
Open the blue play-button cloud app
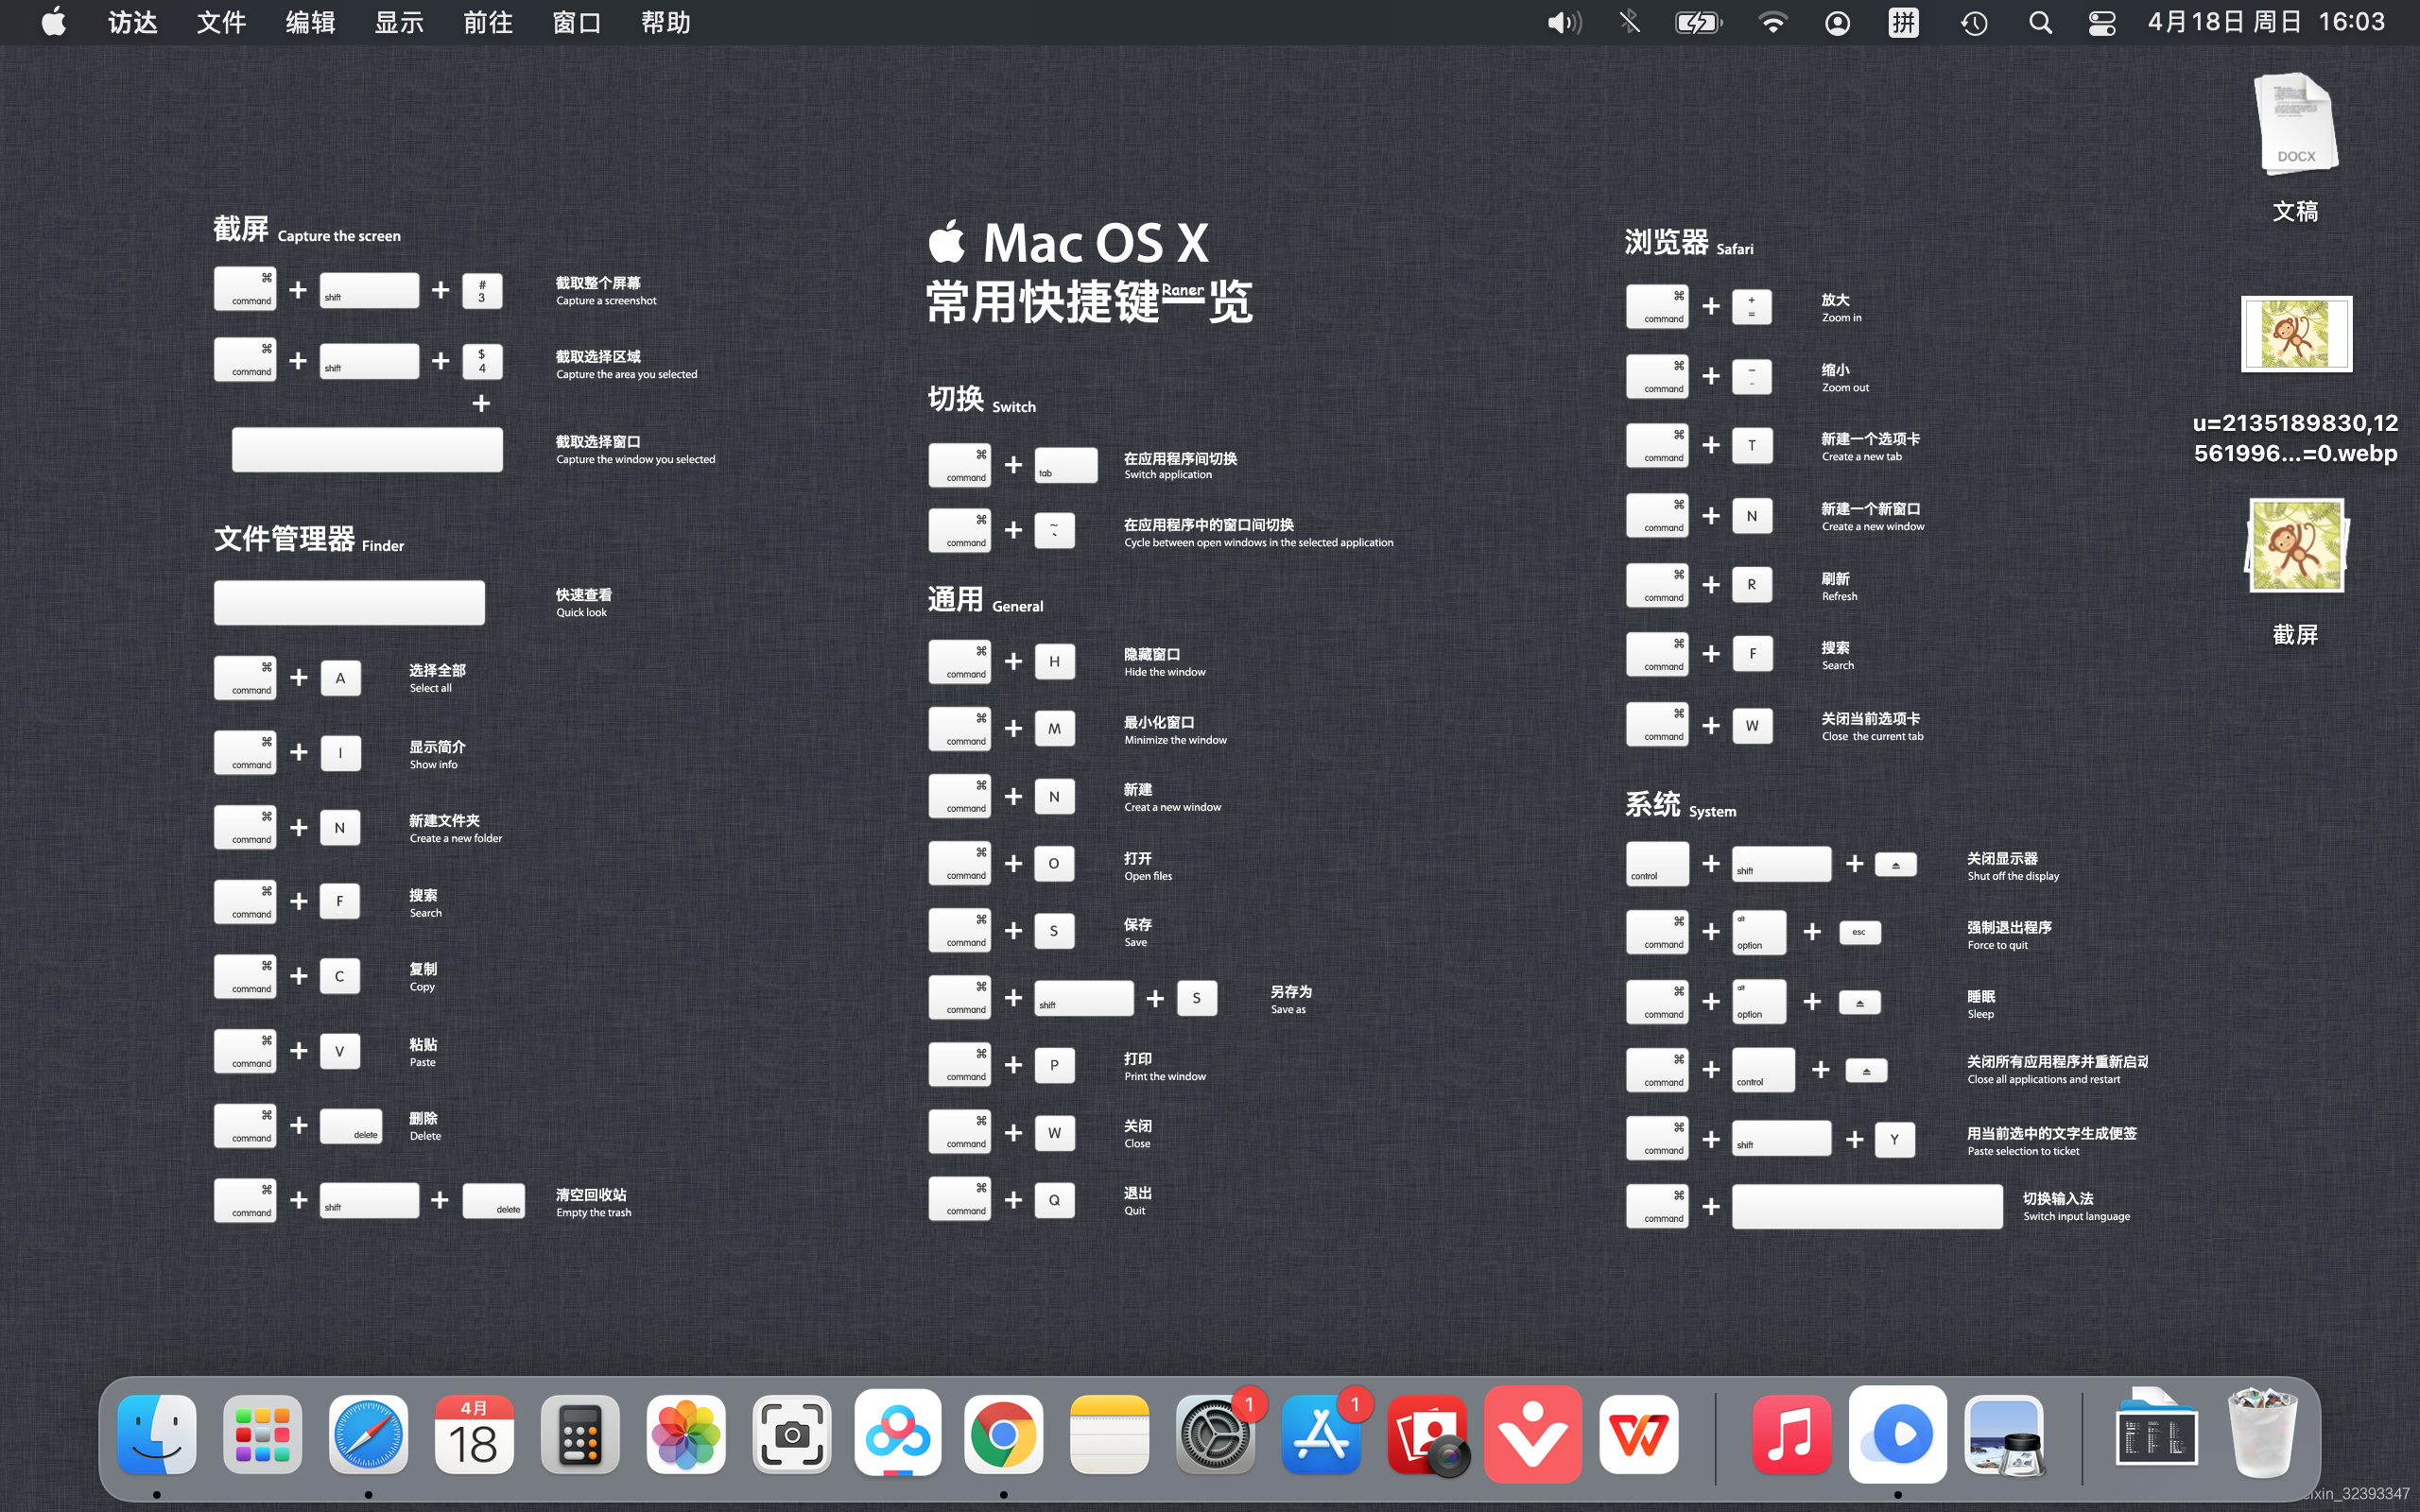[1898, 1435]
